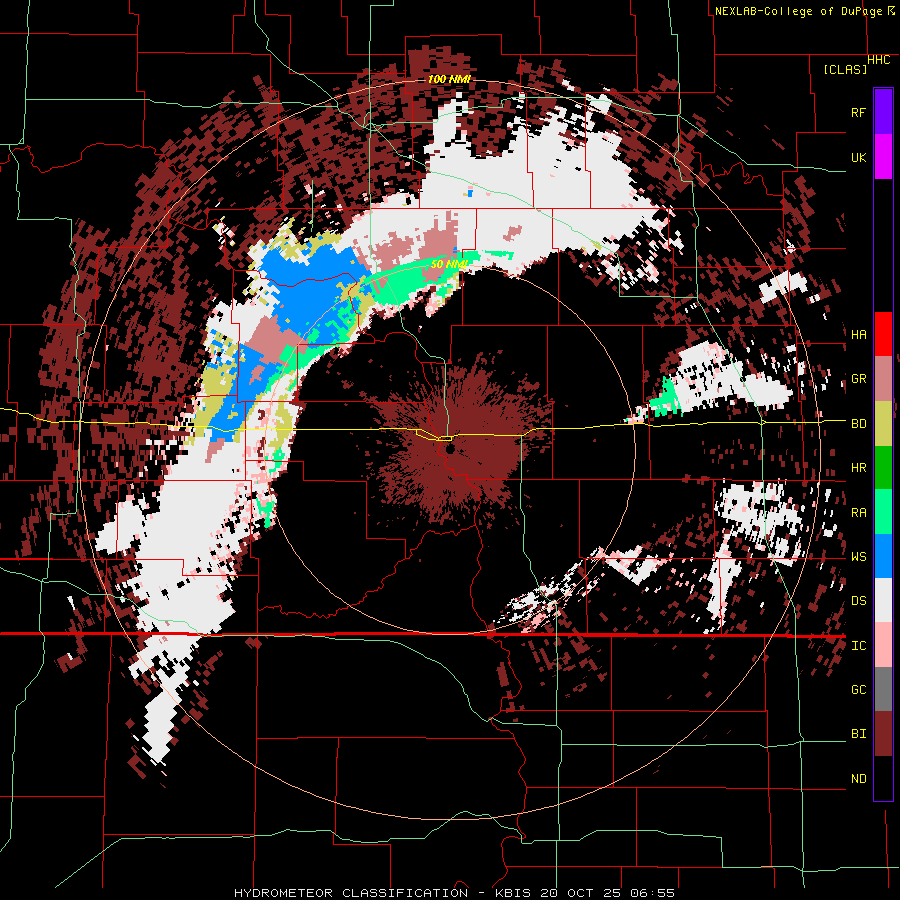Click the WS legend label
Screen dimensions: 900x900
click(x=859, y=557)
